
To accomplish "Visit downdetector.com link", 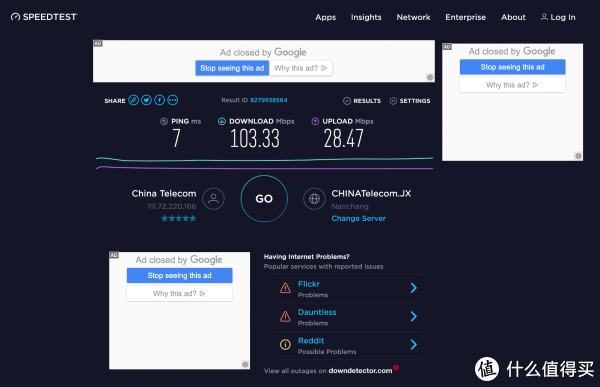I will [x=360, y=371].
